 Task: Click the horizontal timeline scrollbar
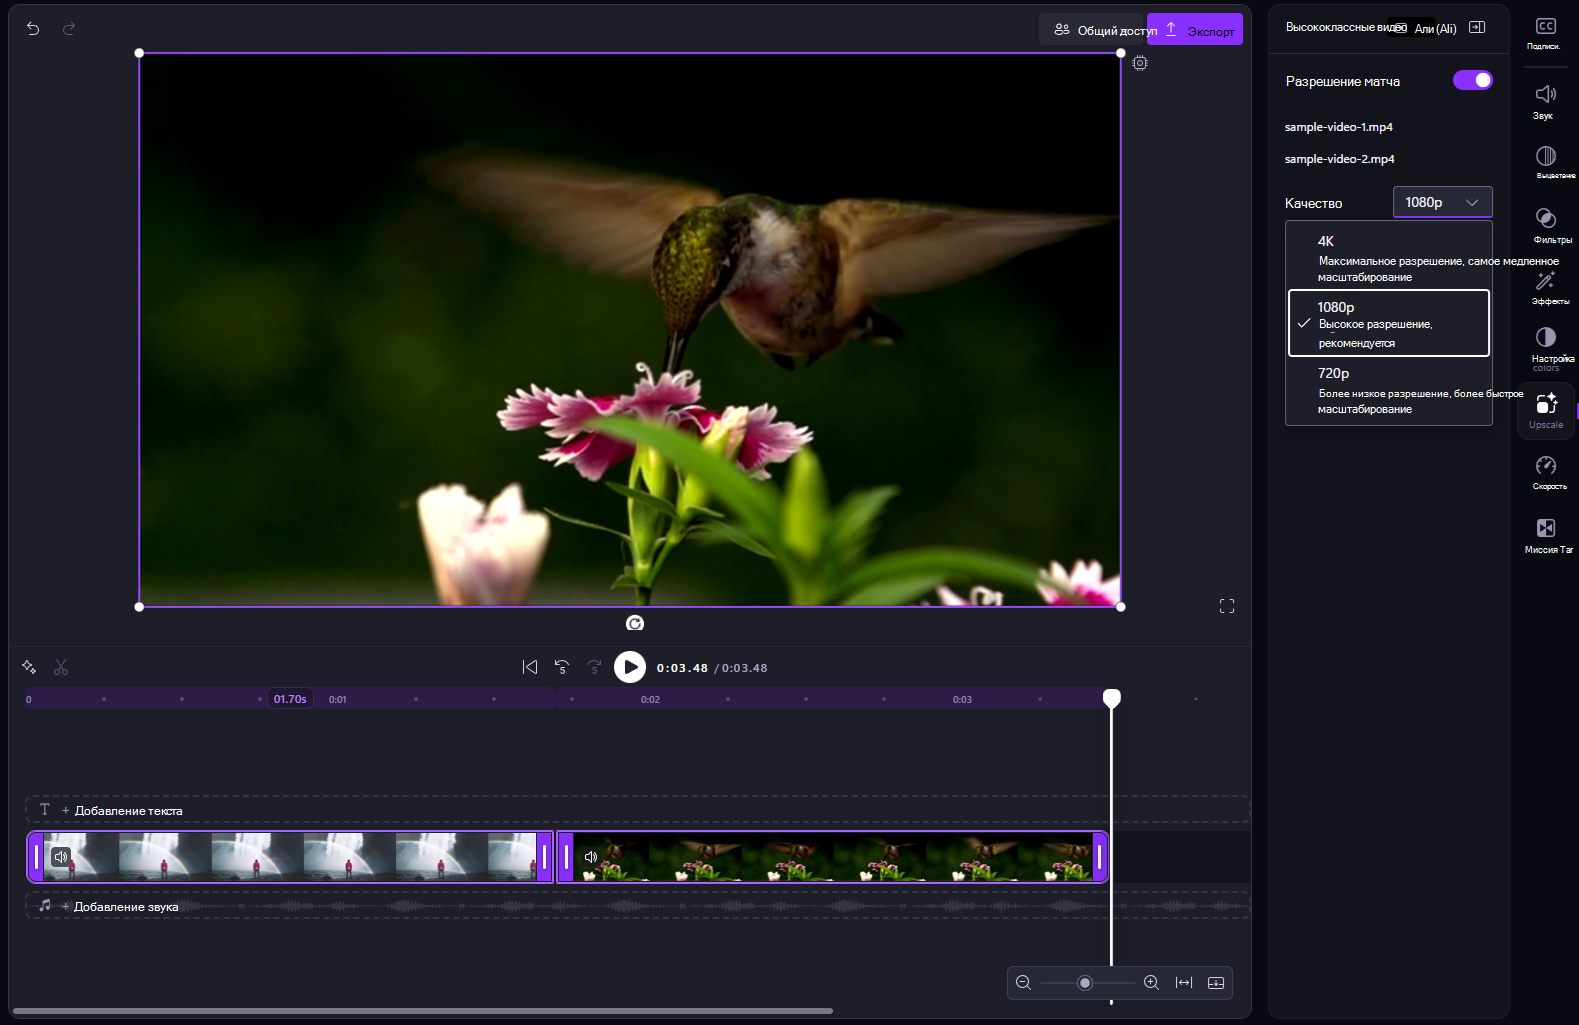coord(423,1011)
